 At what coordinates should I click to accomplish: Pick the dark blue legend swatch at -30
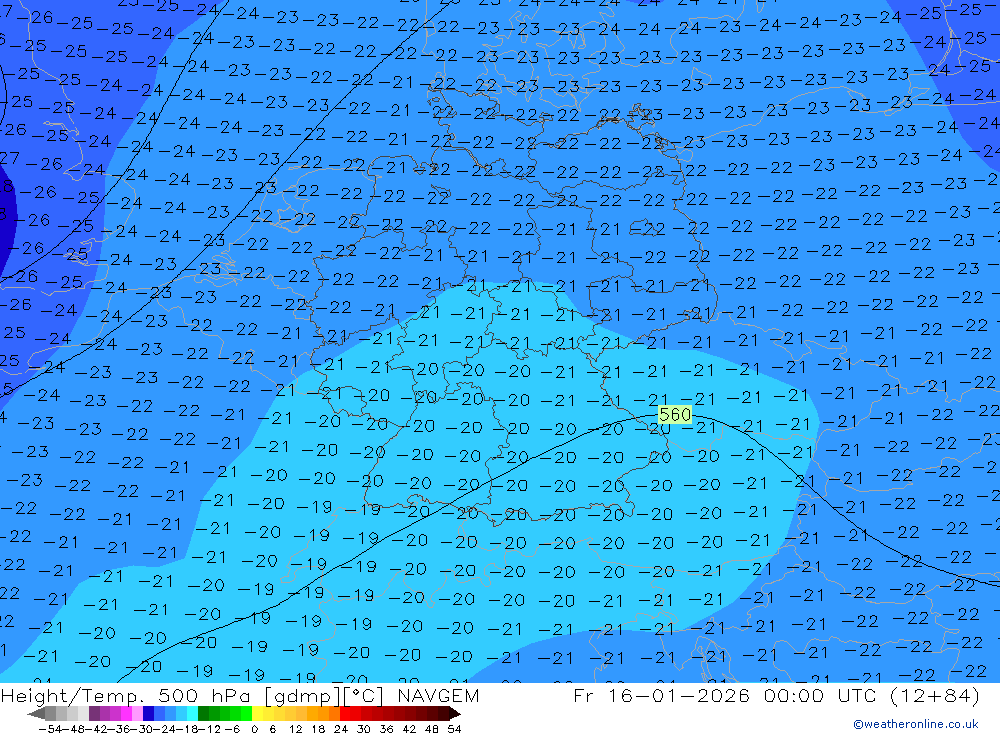click(x=149, y=714)
